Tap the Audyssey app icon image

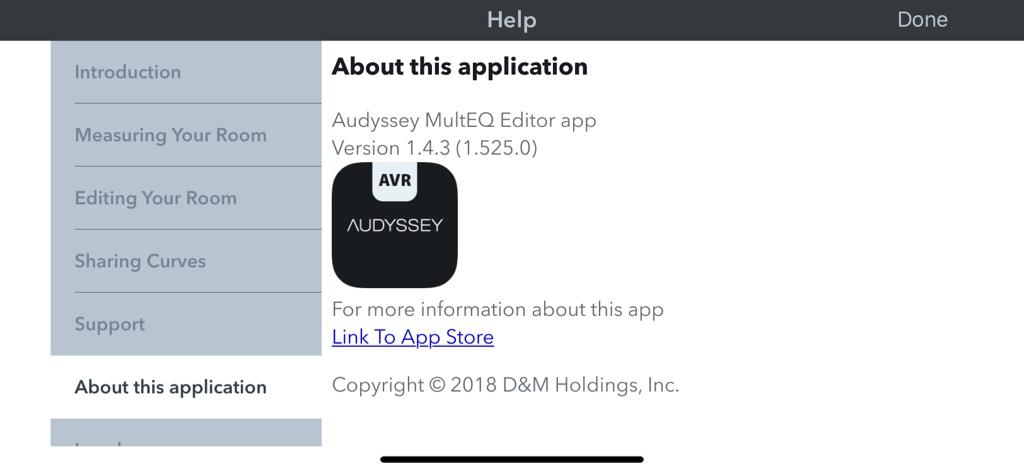(x=394, y=225)
